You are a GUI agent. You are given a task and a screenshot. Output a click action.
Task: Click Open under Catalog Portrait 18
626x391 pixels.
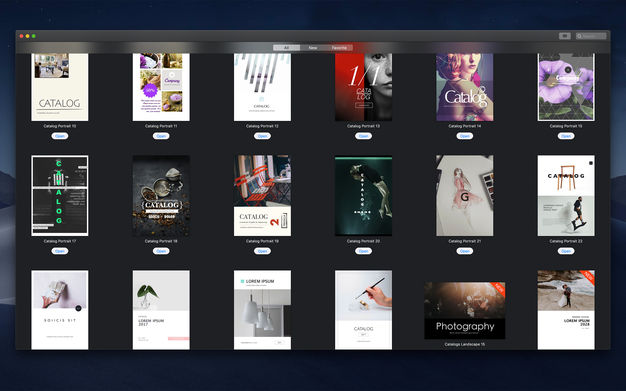click(x=161, y=251)
